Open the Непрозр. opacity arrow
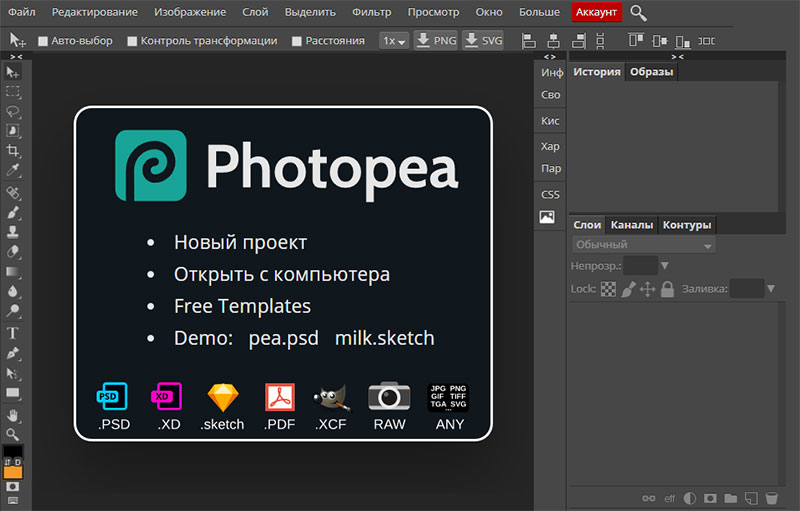 tap(664, 266)
